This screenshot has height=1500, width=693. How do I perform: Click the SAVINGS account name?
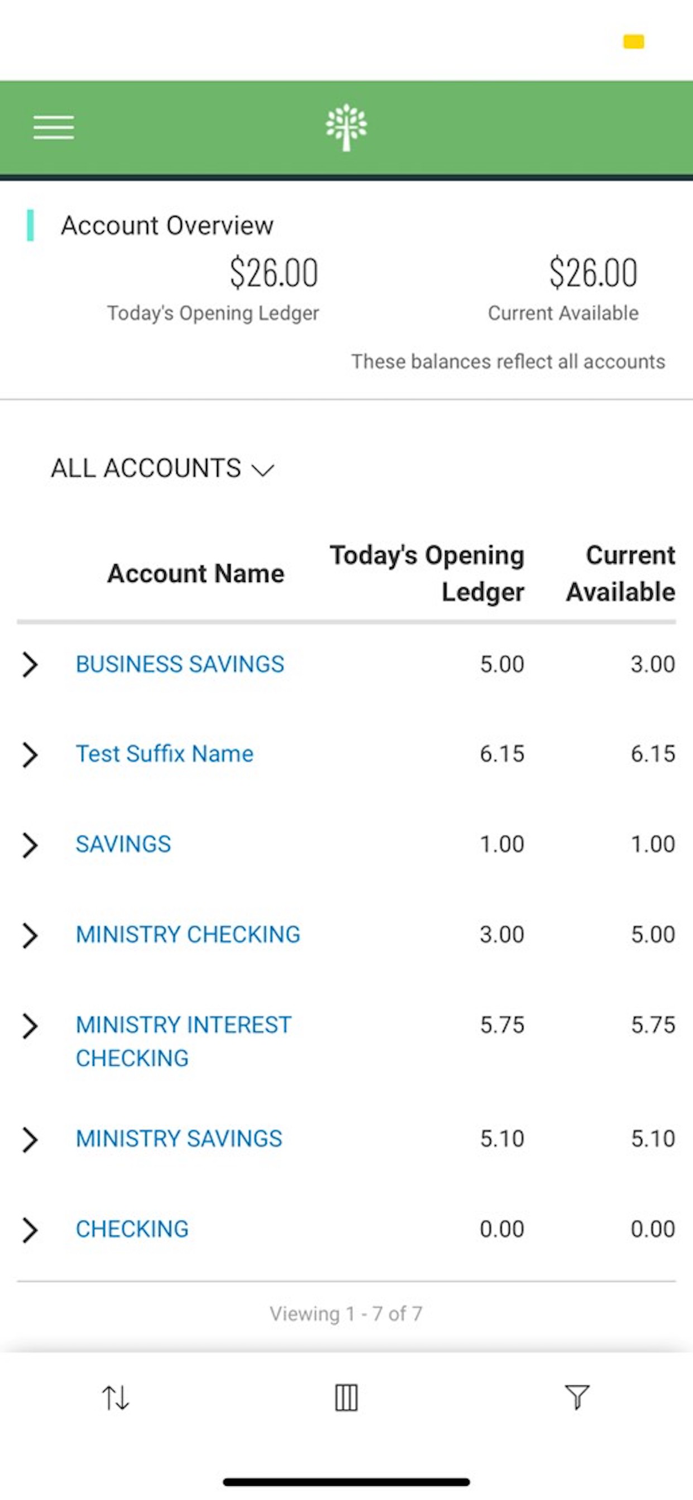[122, 845]
